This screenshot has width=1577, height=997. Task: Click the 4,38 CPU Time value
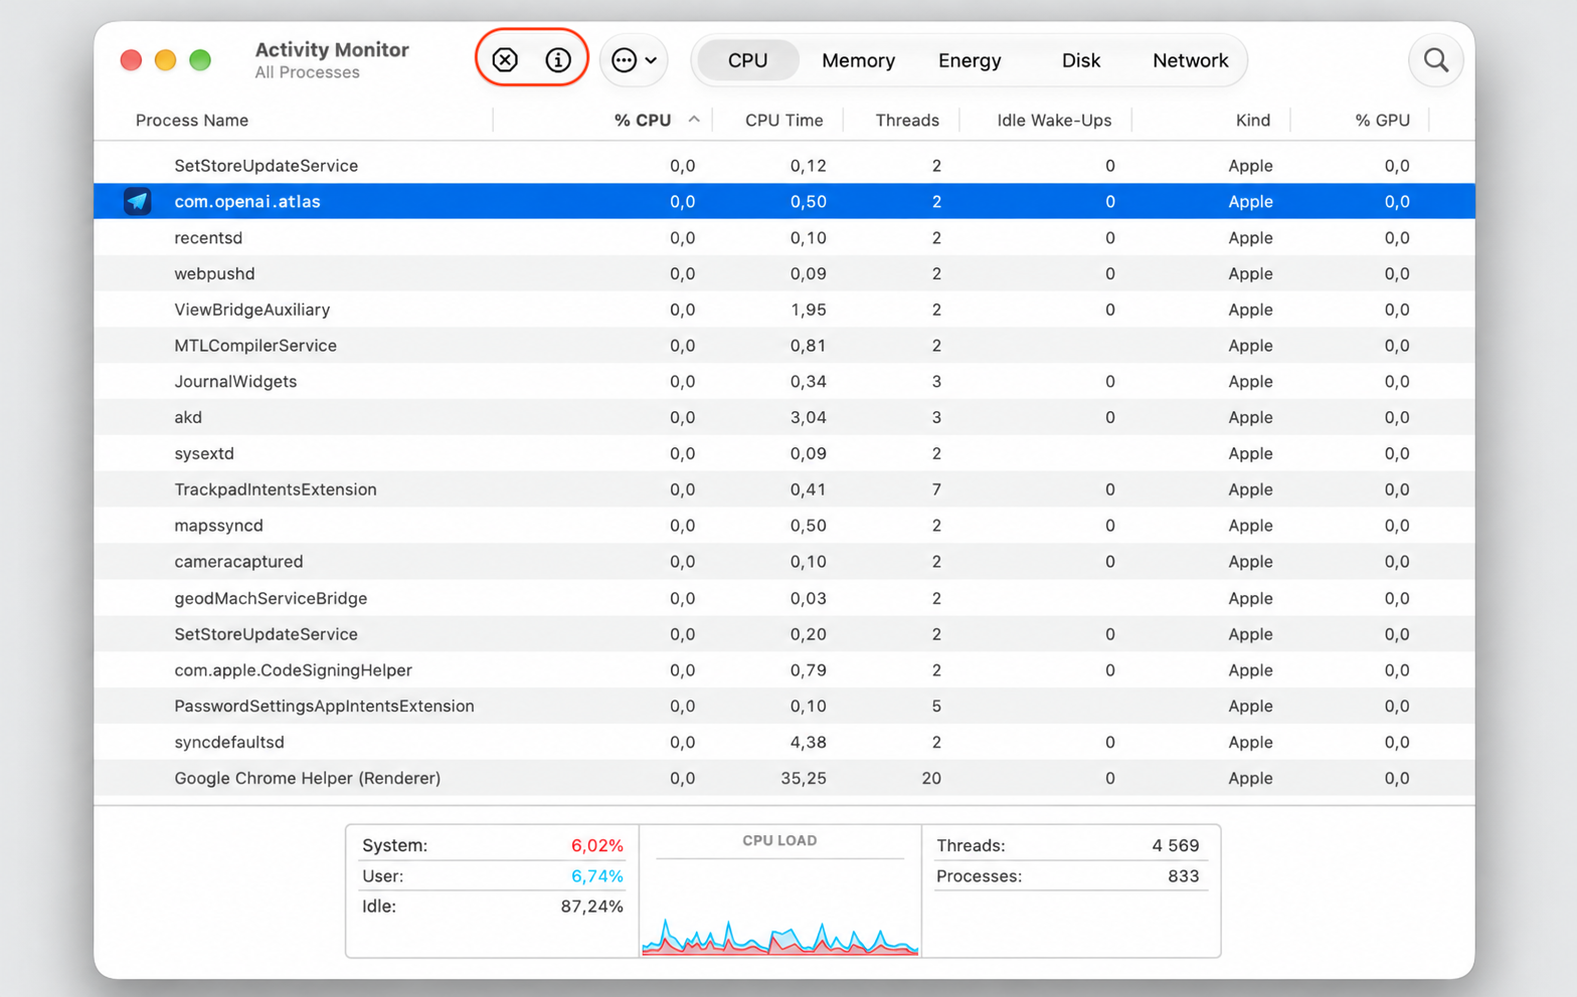coord(808,742)
